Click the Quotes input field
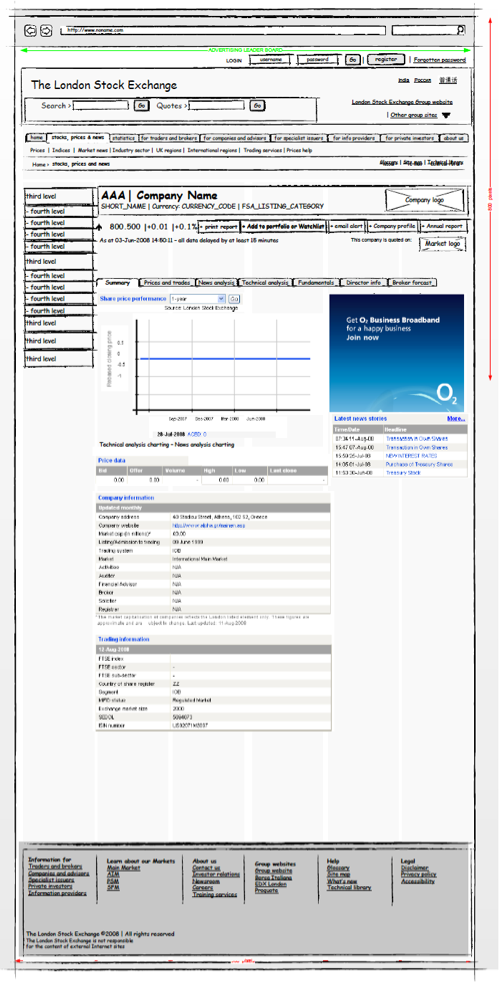500x982 pixels. pyautogui.click(x=216, y=106)
